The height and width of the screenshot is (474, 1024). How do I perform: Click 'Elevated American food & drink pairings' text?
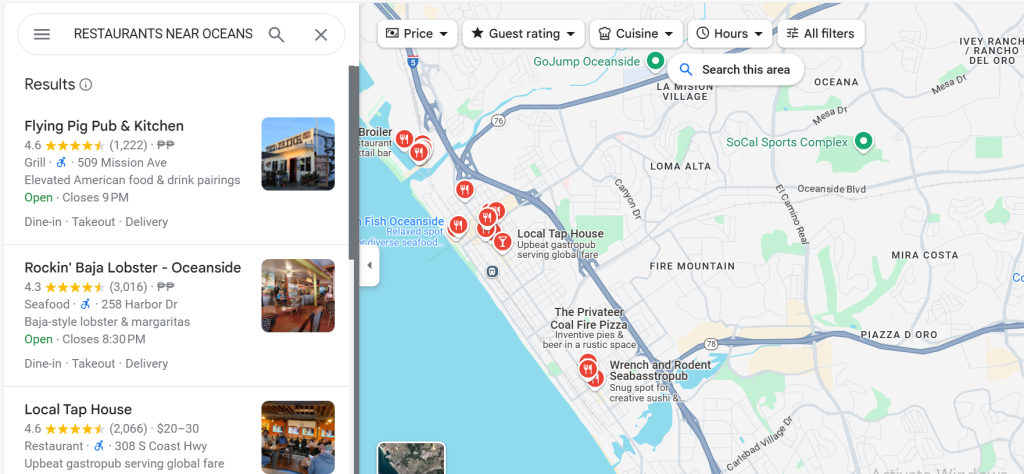[x=133, y=180]
